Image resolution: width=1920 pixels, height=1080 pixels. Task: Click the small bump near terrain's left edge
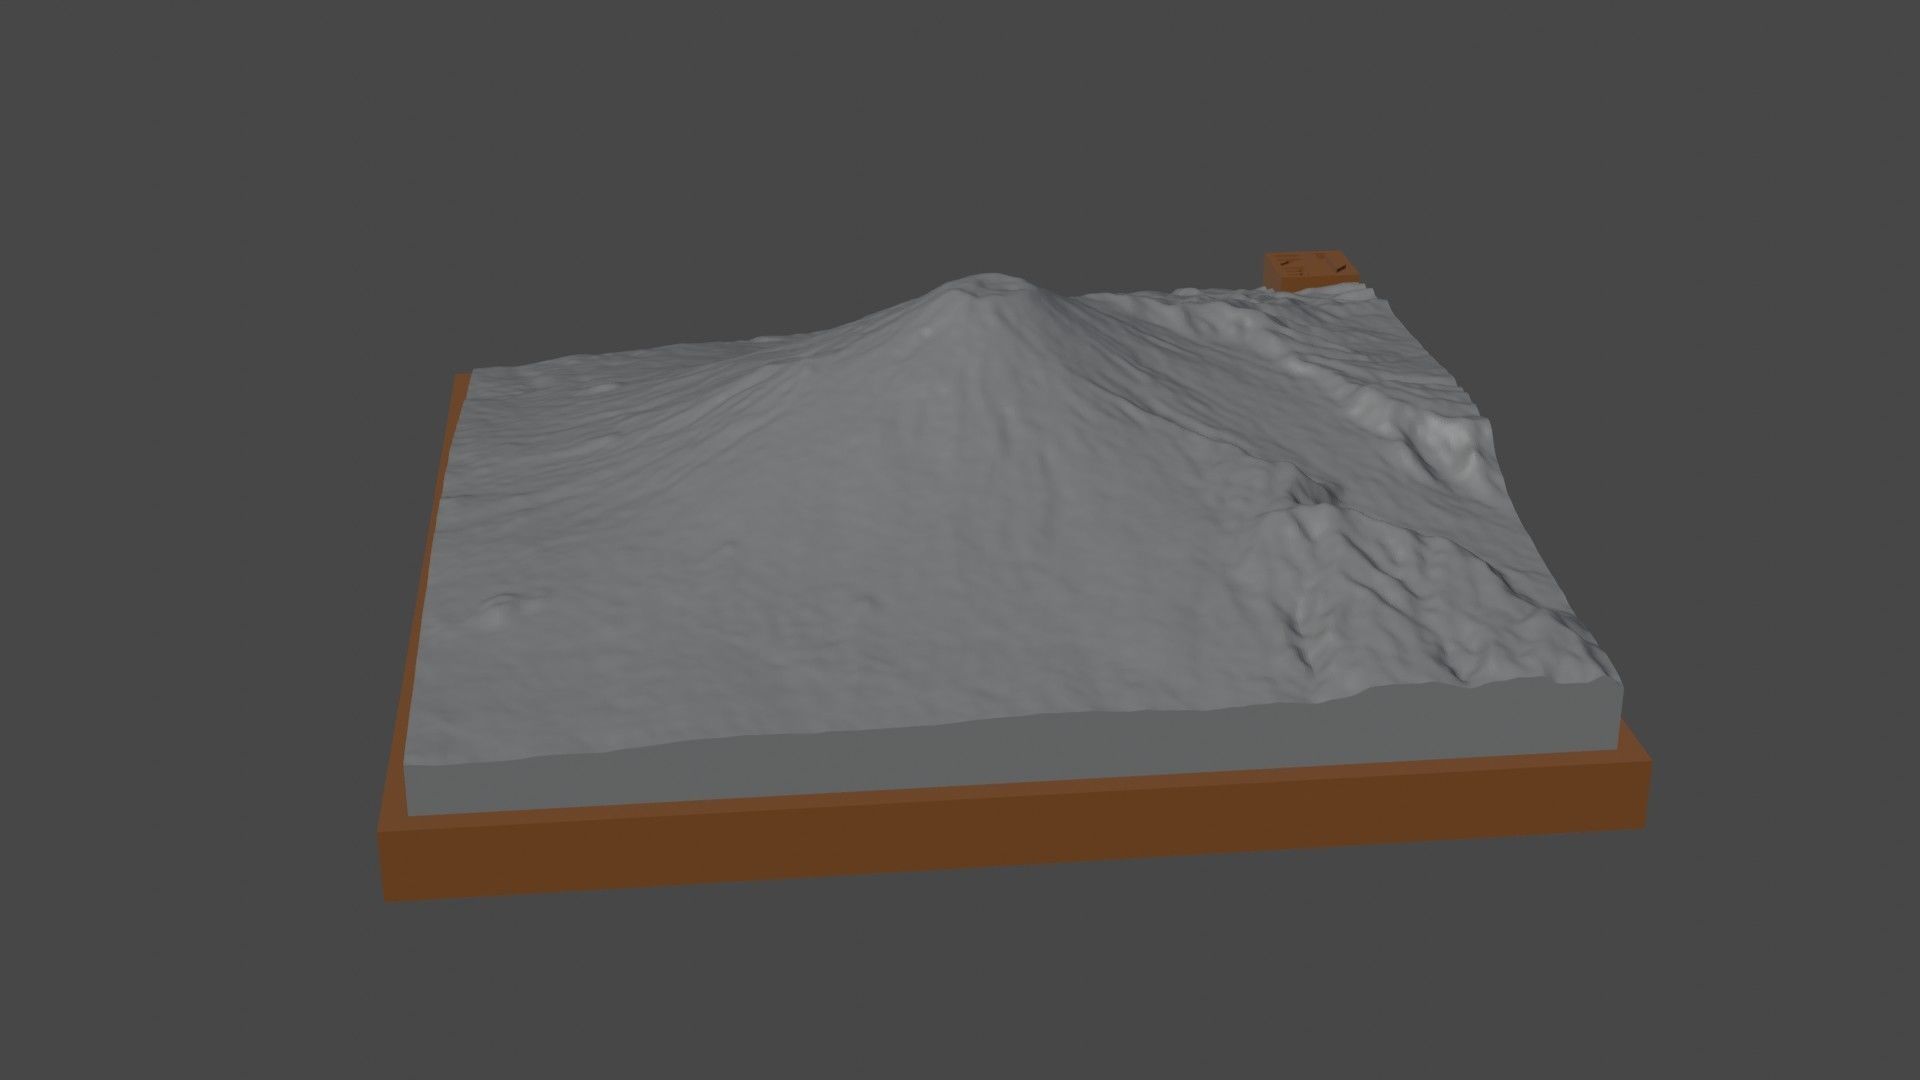[497, 606]
